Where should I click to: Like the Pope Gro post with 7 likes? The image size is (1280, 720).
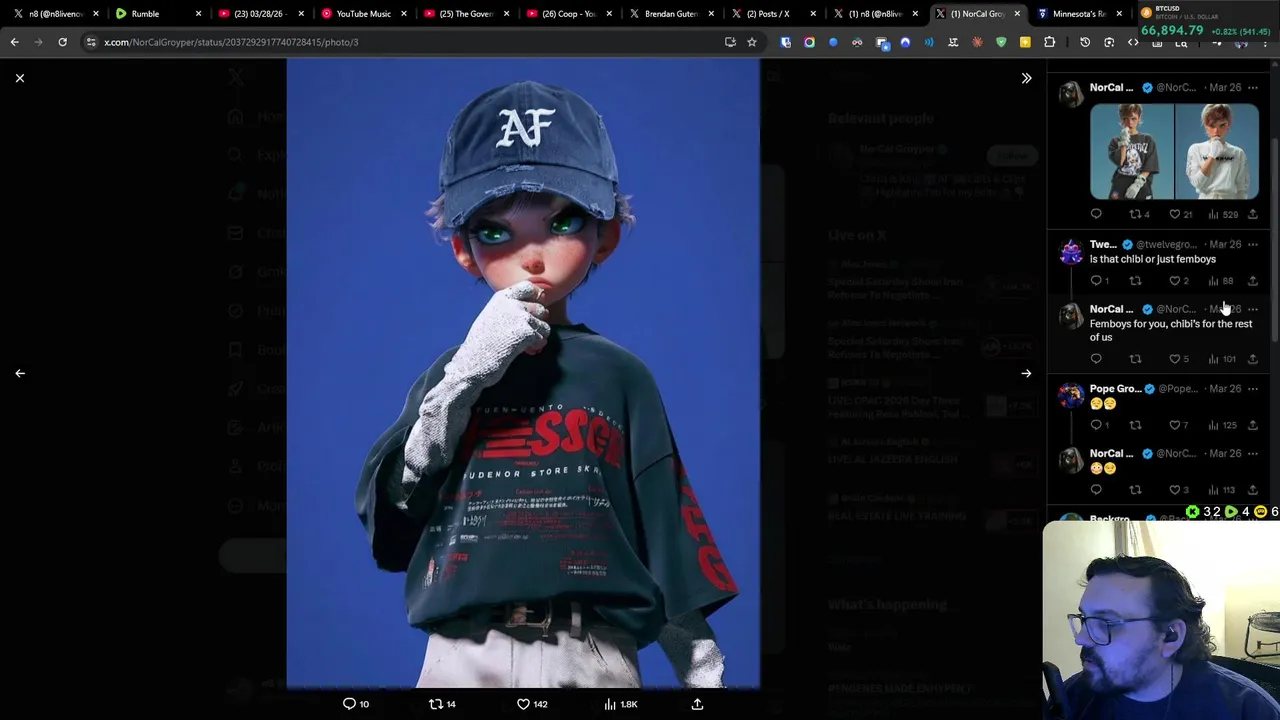[1179, 425]
